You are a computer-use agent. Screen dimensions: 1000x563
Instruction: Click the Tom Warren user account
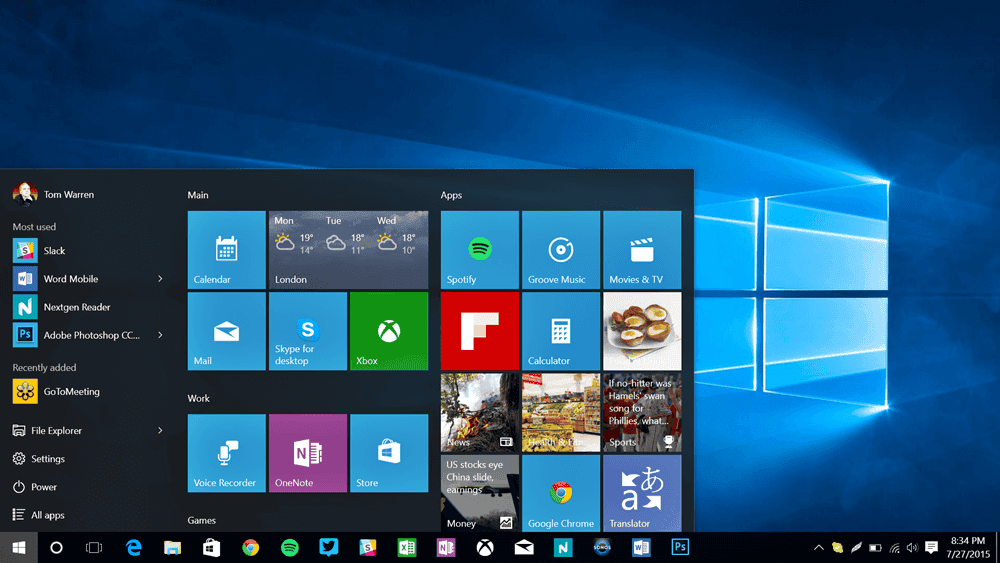point(54,194)
